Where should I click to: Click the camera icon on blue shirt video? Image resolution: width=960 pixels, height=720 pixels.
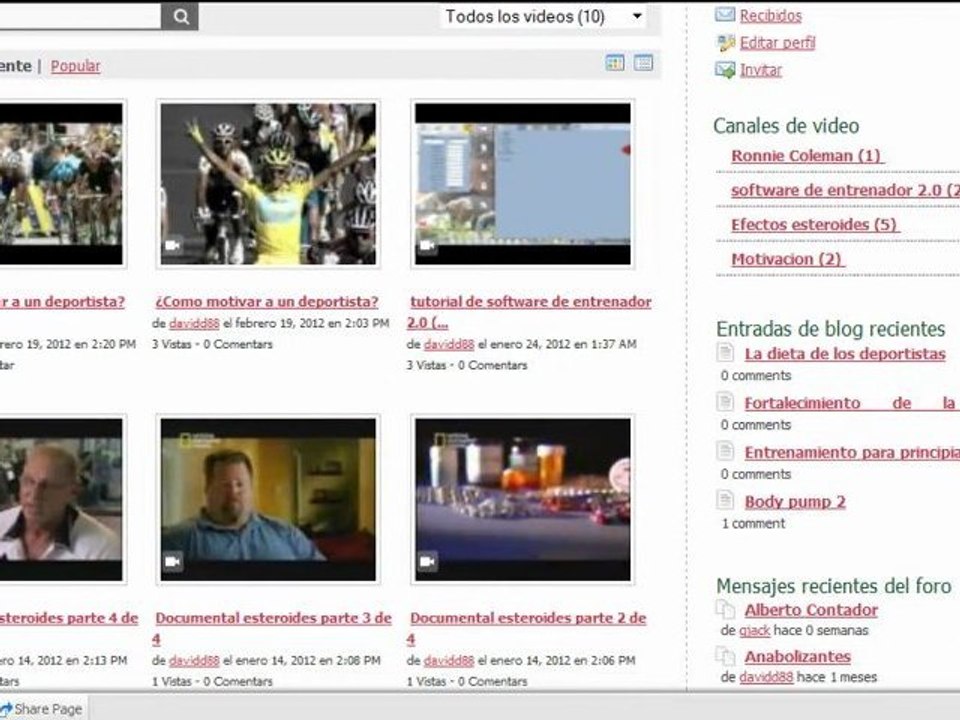[x=173, y=561]
